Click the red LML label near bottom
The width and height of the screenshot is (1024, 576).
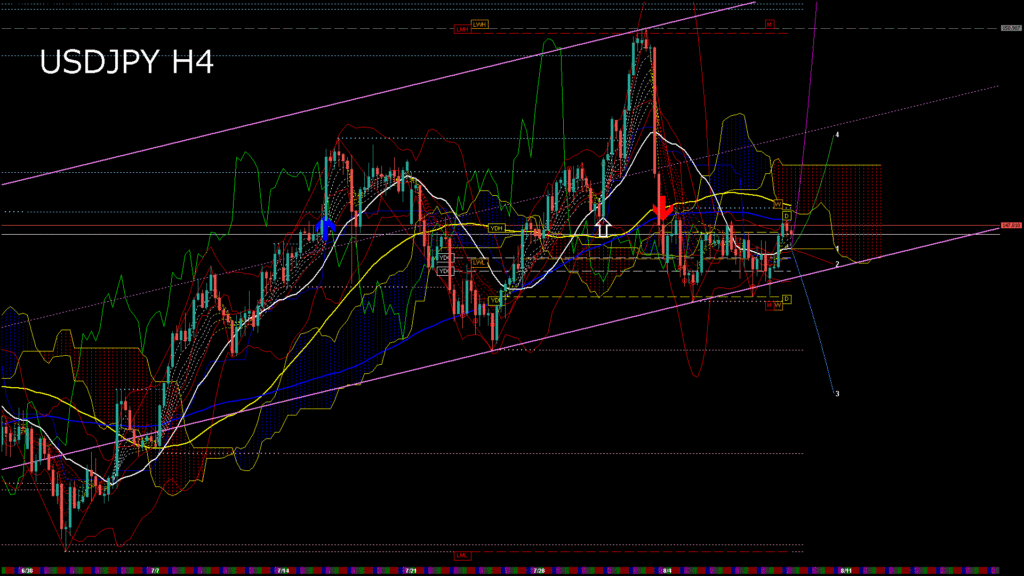click(462, 555)
